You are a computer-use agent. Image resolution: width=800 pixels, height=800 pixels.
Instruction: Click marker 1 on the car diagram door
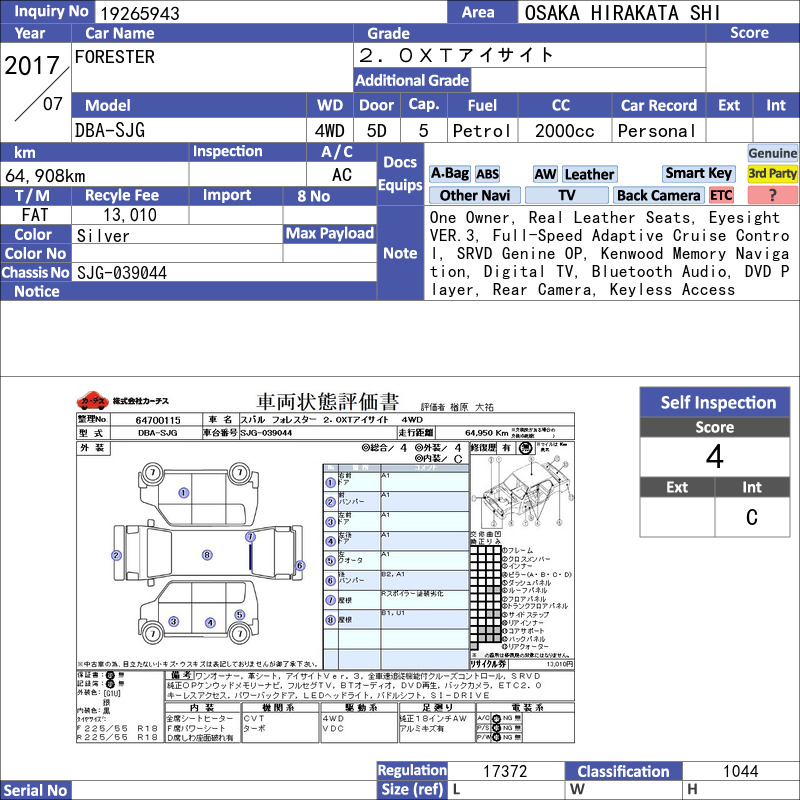coord(184,493)
